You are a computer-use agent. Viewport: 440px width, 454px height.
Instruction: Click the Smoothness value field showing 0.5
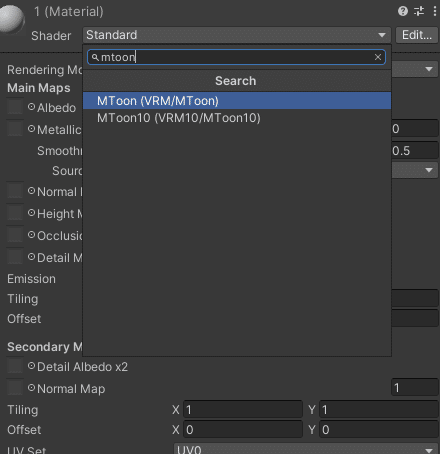415,151
